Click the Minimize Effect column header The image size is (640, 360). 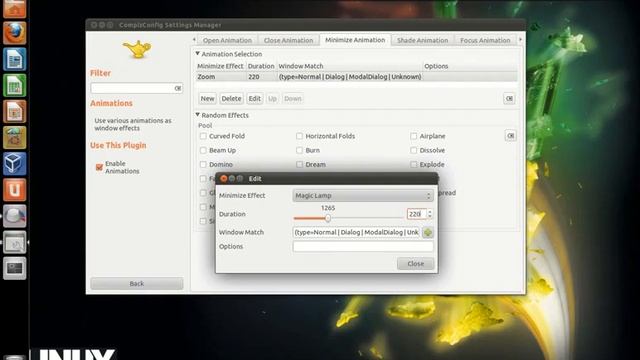(x=220, y=66)
